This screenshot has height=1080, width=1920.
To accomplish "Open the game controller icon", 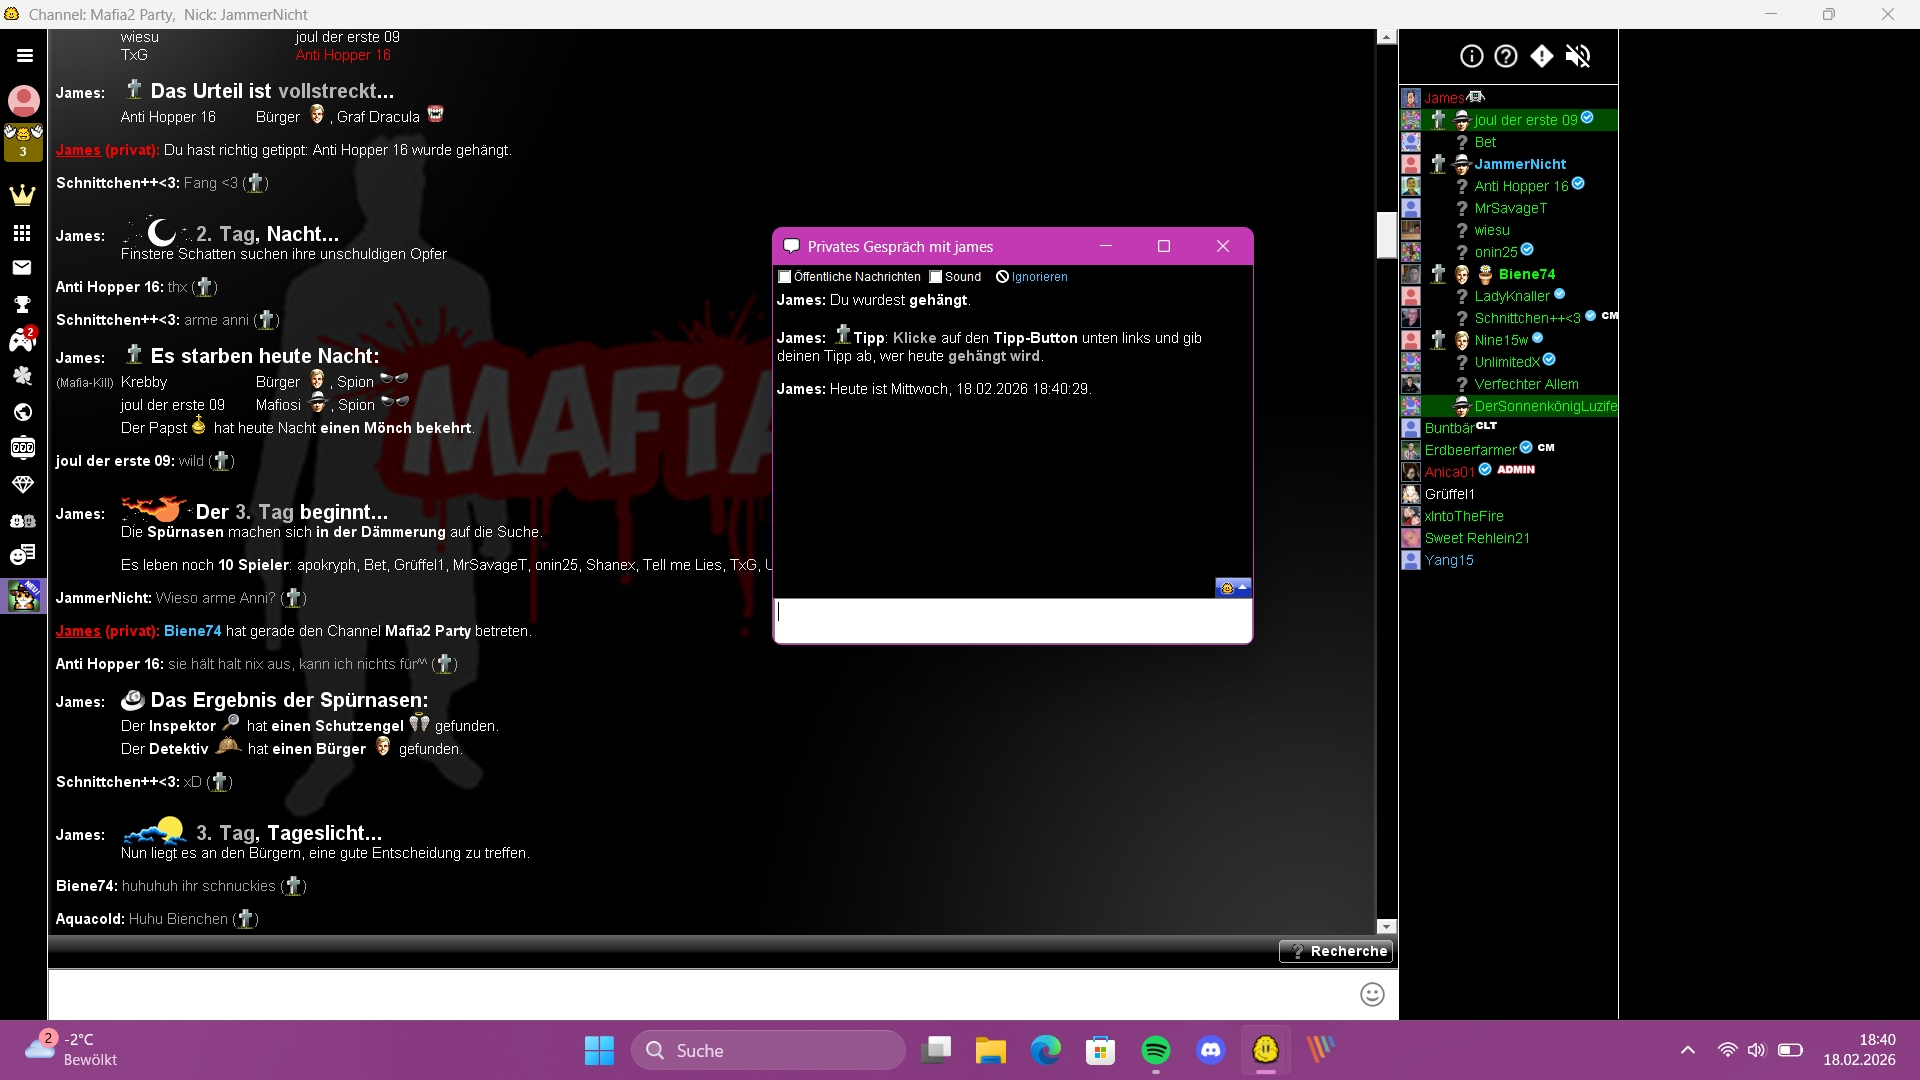I will tap(22, 341).
